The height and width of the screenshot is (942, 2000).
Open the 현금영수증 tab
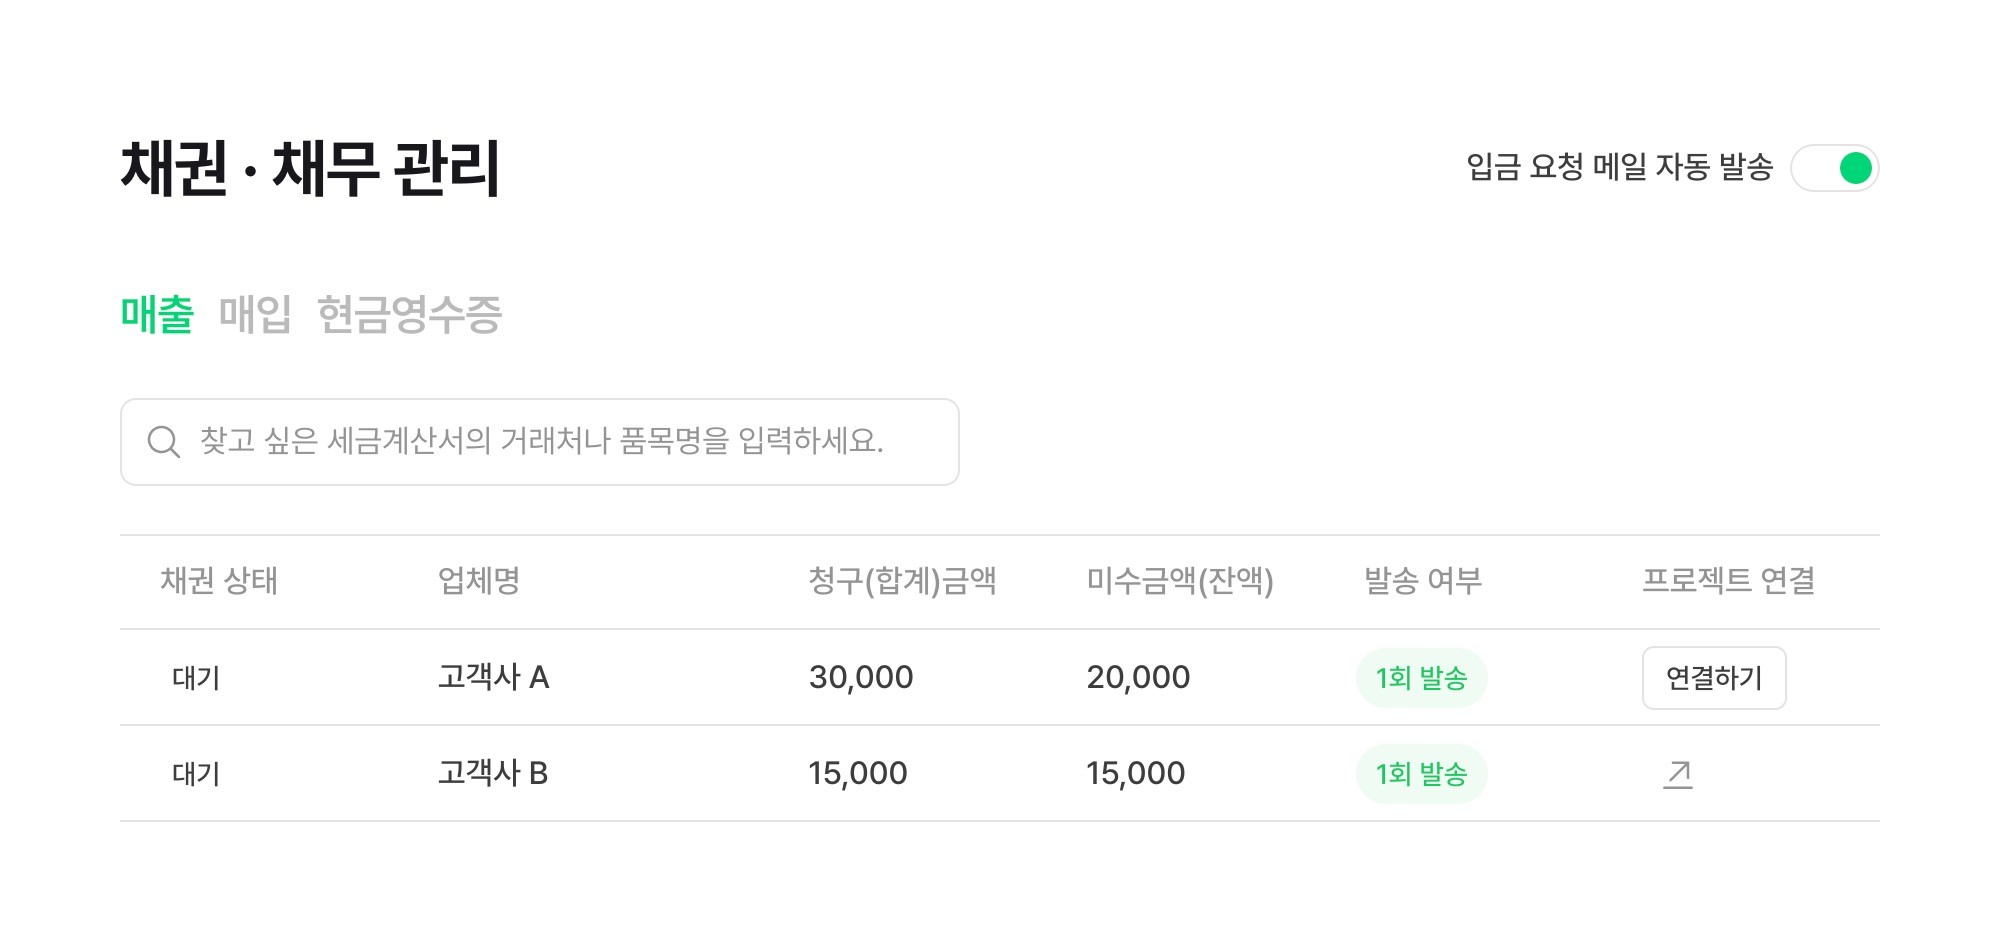coord(409,314)
